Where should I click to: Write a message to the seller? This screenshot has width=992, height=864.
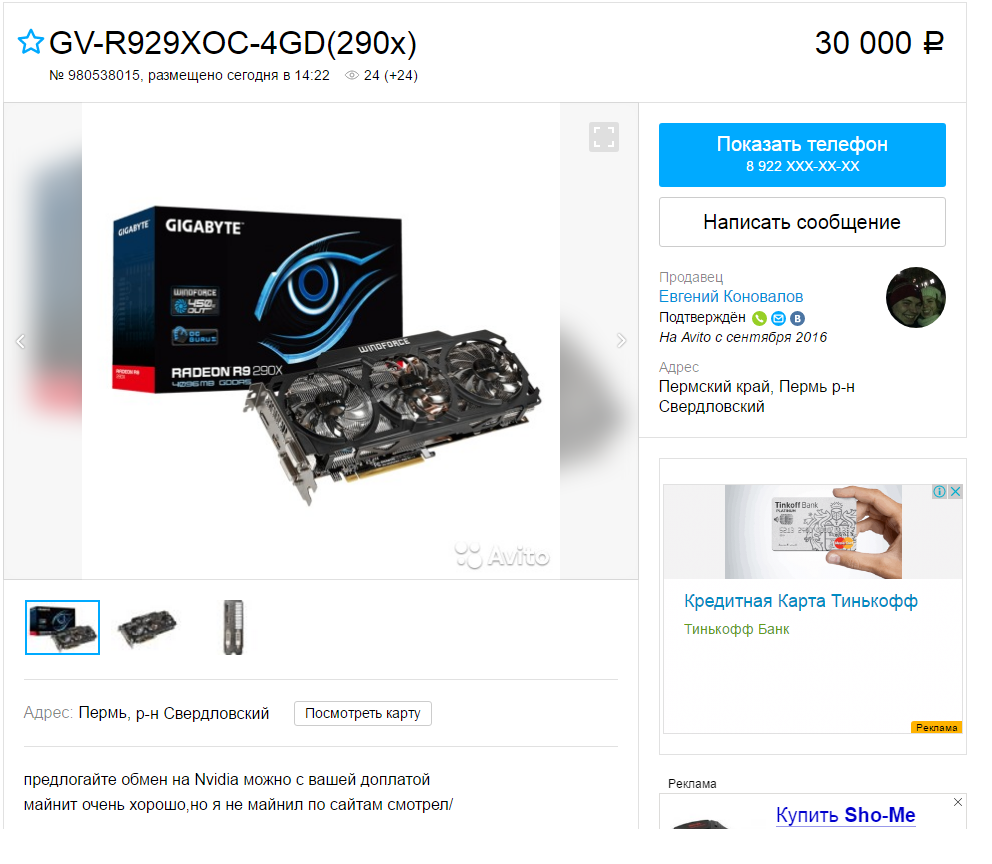click(802, 222)
